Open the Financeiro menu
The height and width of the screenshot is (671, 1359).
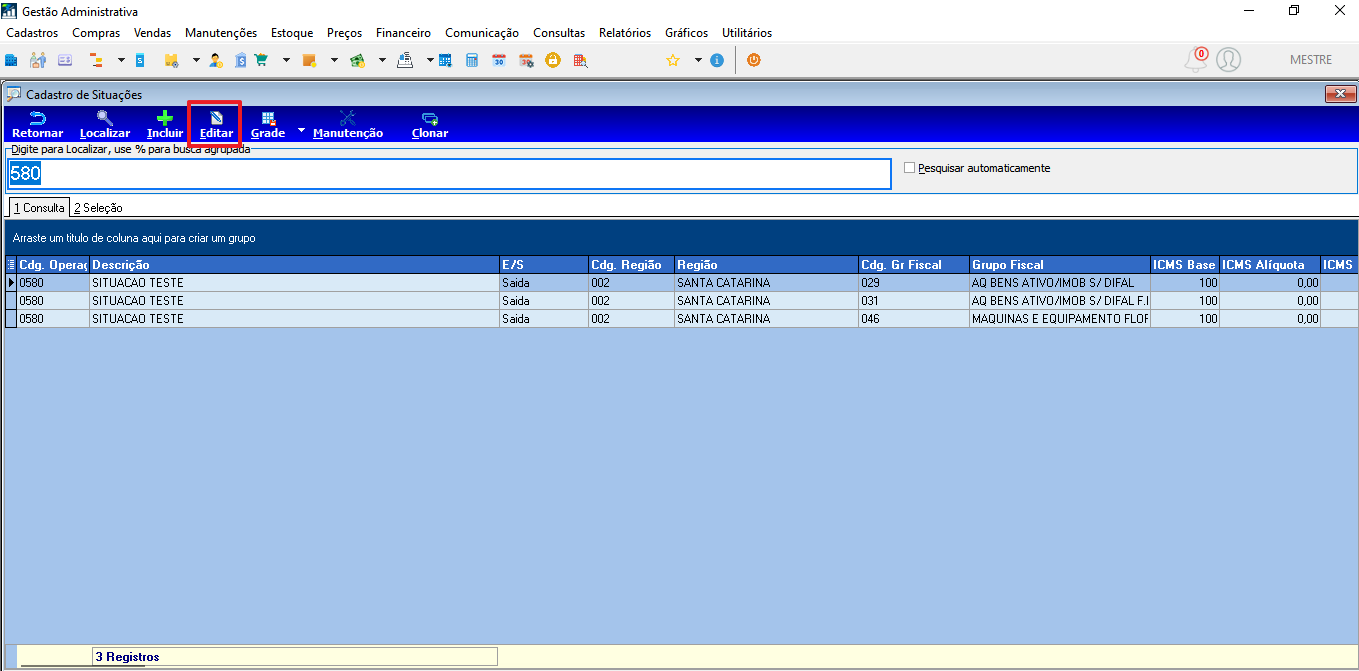[x=403, y=33]
